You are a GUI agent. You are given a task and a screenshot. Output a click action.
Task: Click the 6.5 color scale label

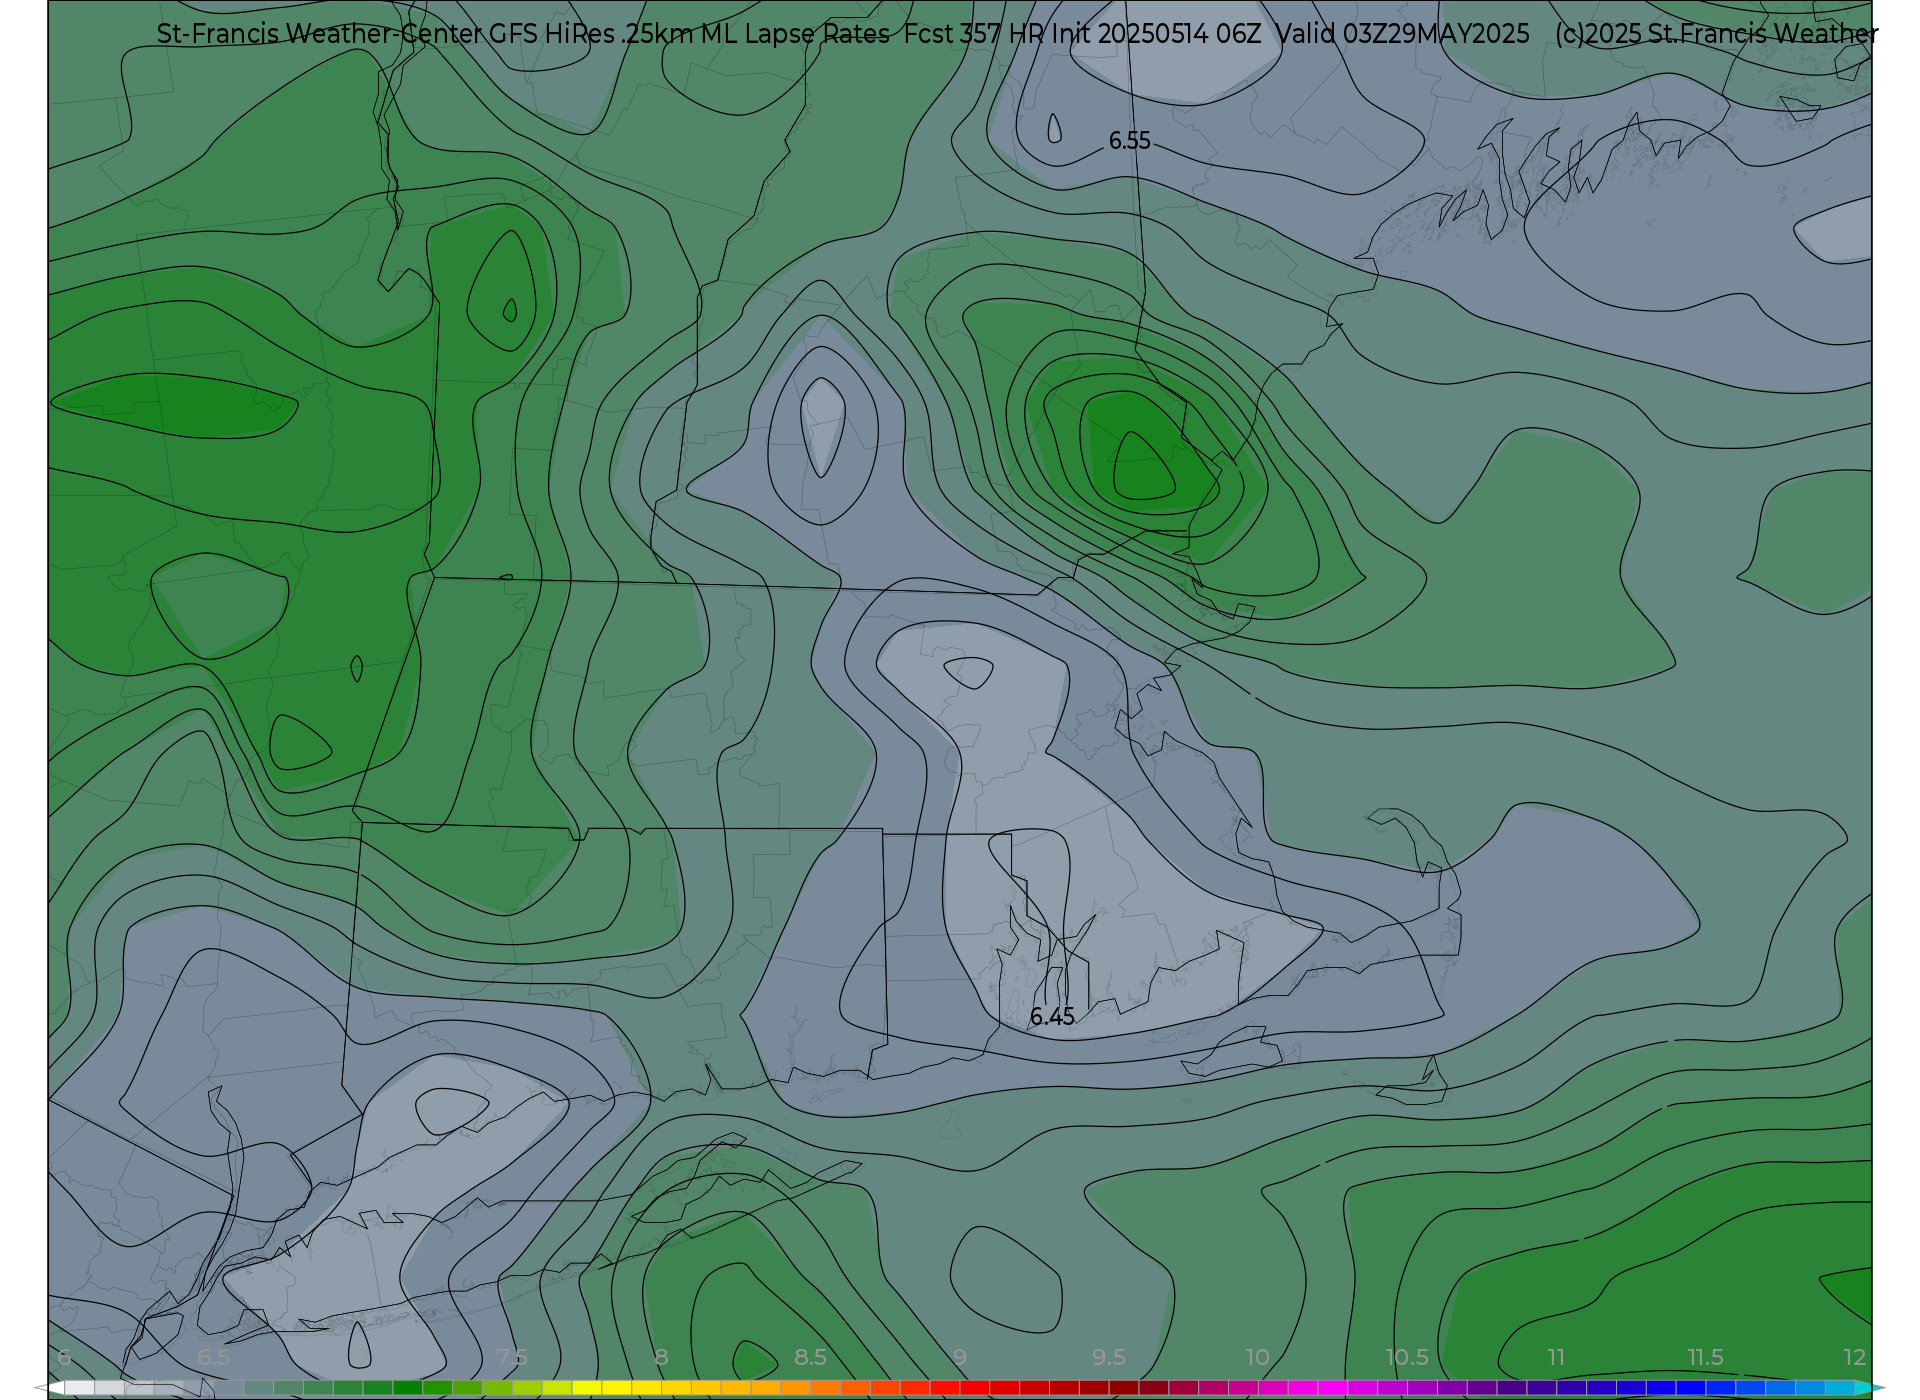click(213, 1357)
